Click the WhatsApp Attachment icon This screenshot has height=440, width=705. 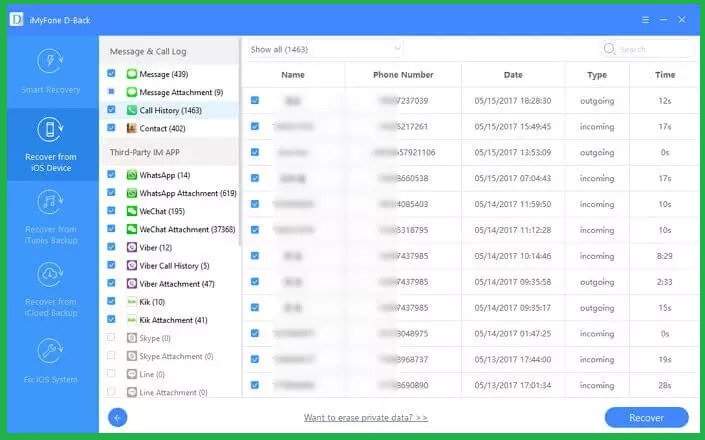(x=132, y=193)
